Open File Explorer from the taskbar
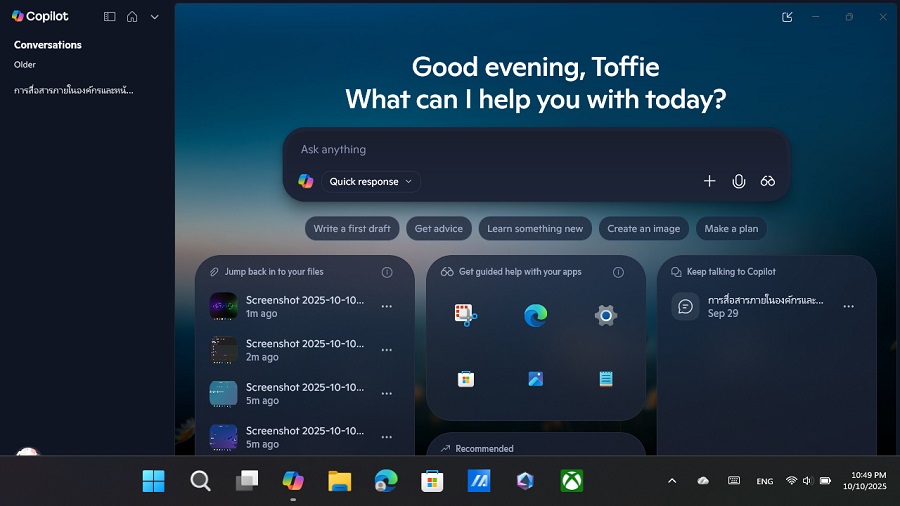This screenshot has height=506, width=900. click(340, 481)
